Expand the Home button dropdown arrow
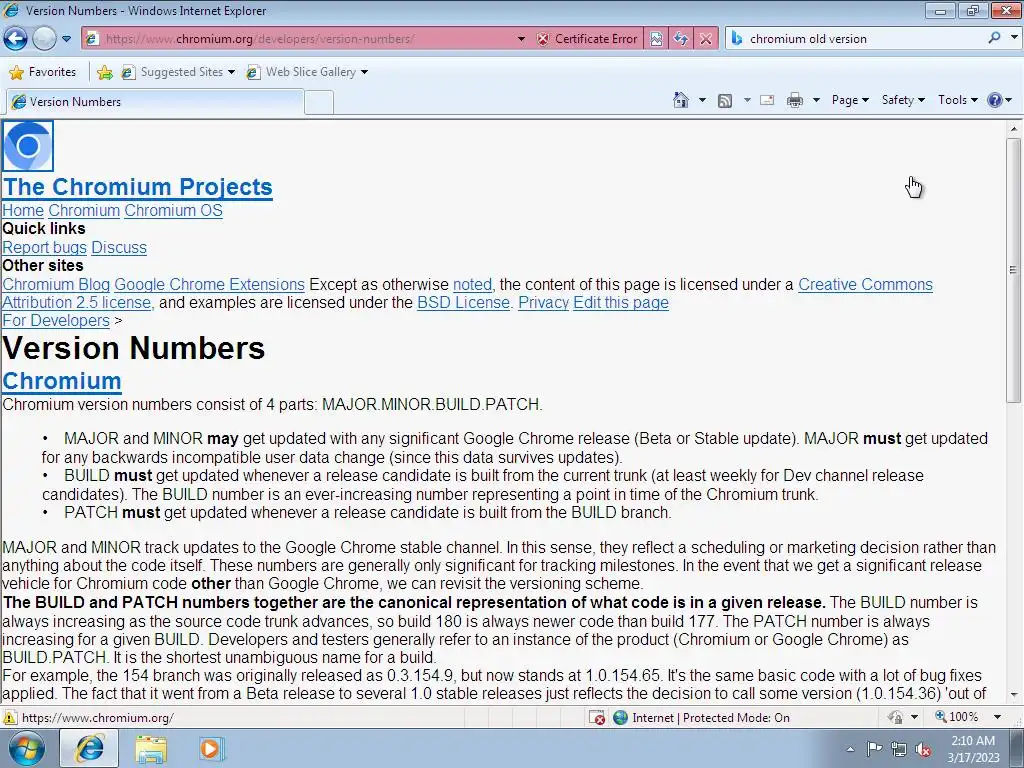This screenshot has width=1024, height=768. [x=702, y=100]
